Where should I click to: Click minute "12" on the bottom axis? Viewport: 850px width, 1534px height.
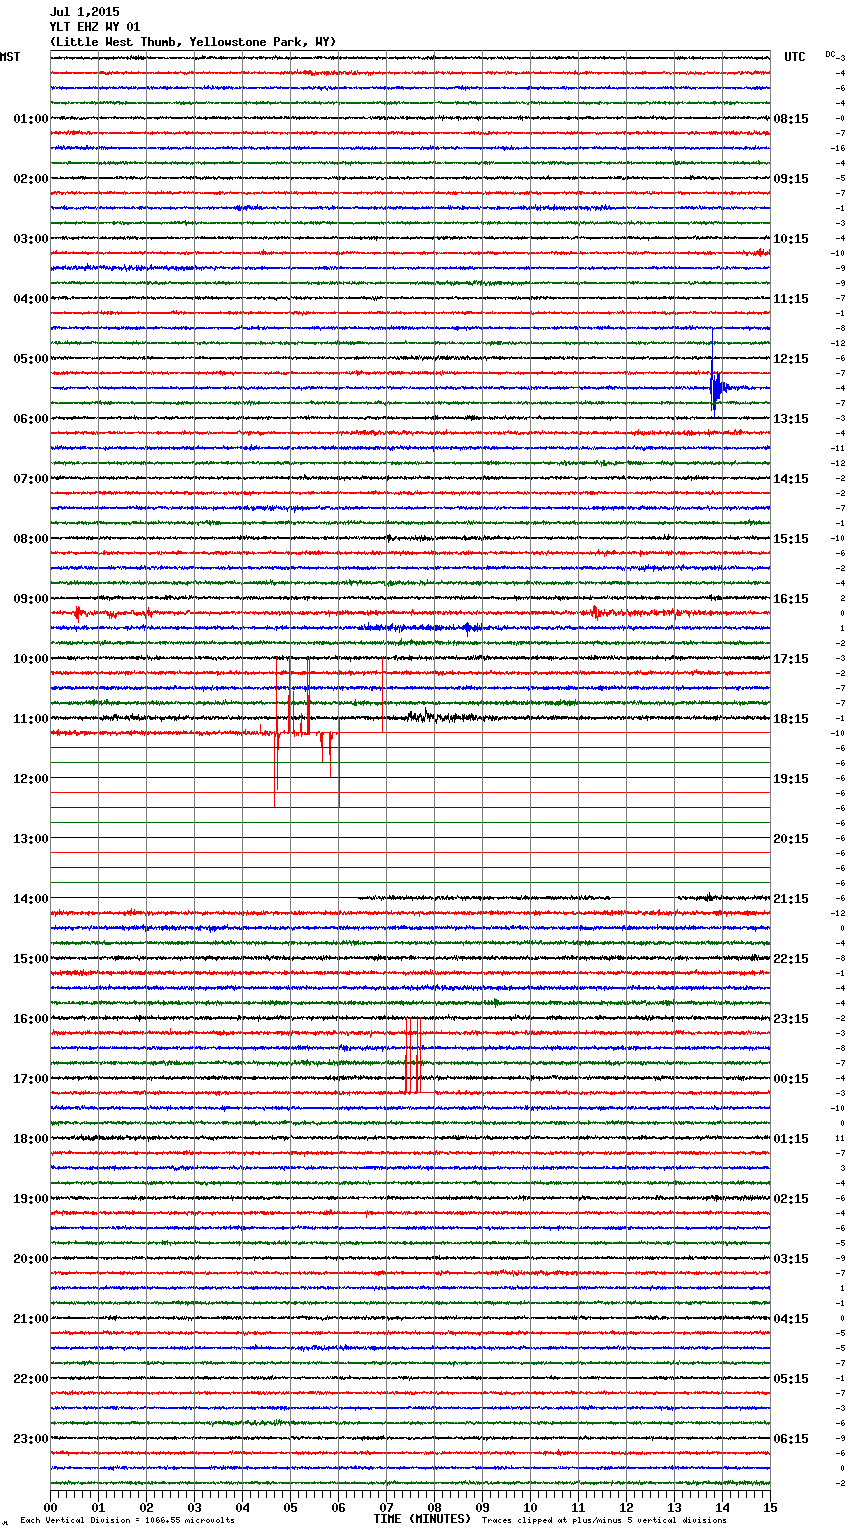click(x=626, y=1507)
